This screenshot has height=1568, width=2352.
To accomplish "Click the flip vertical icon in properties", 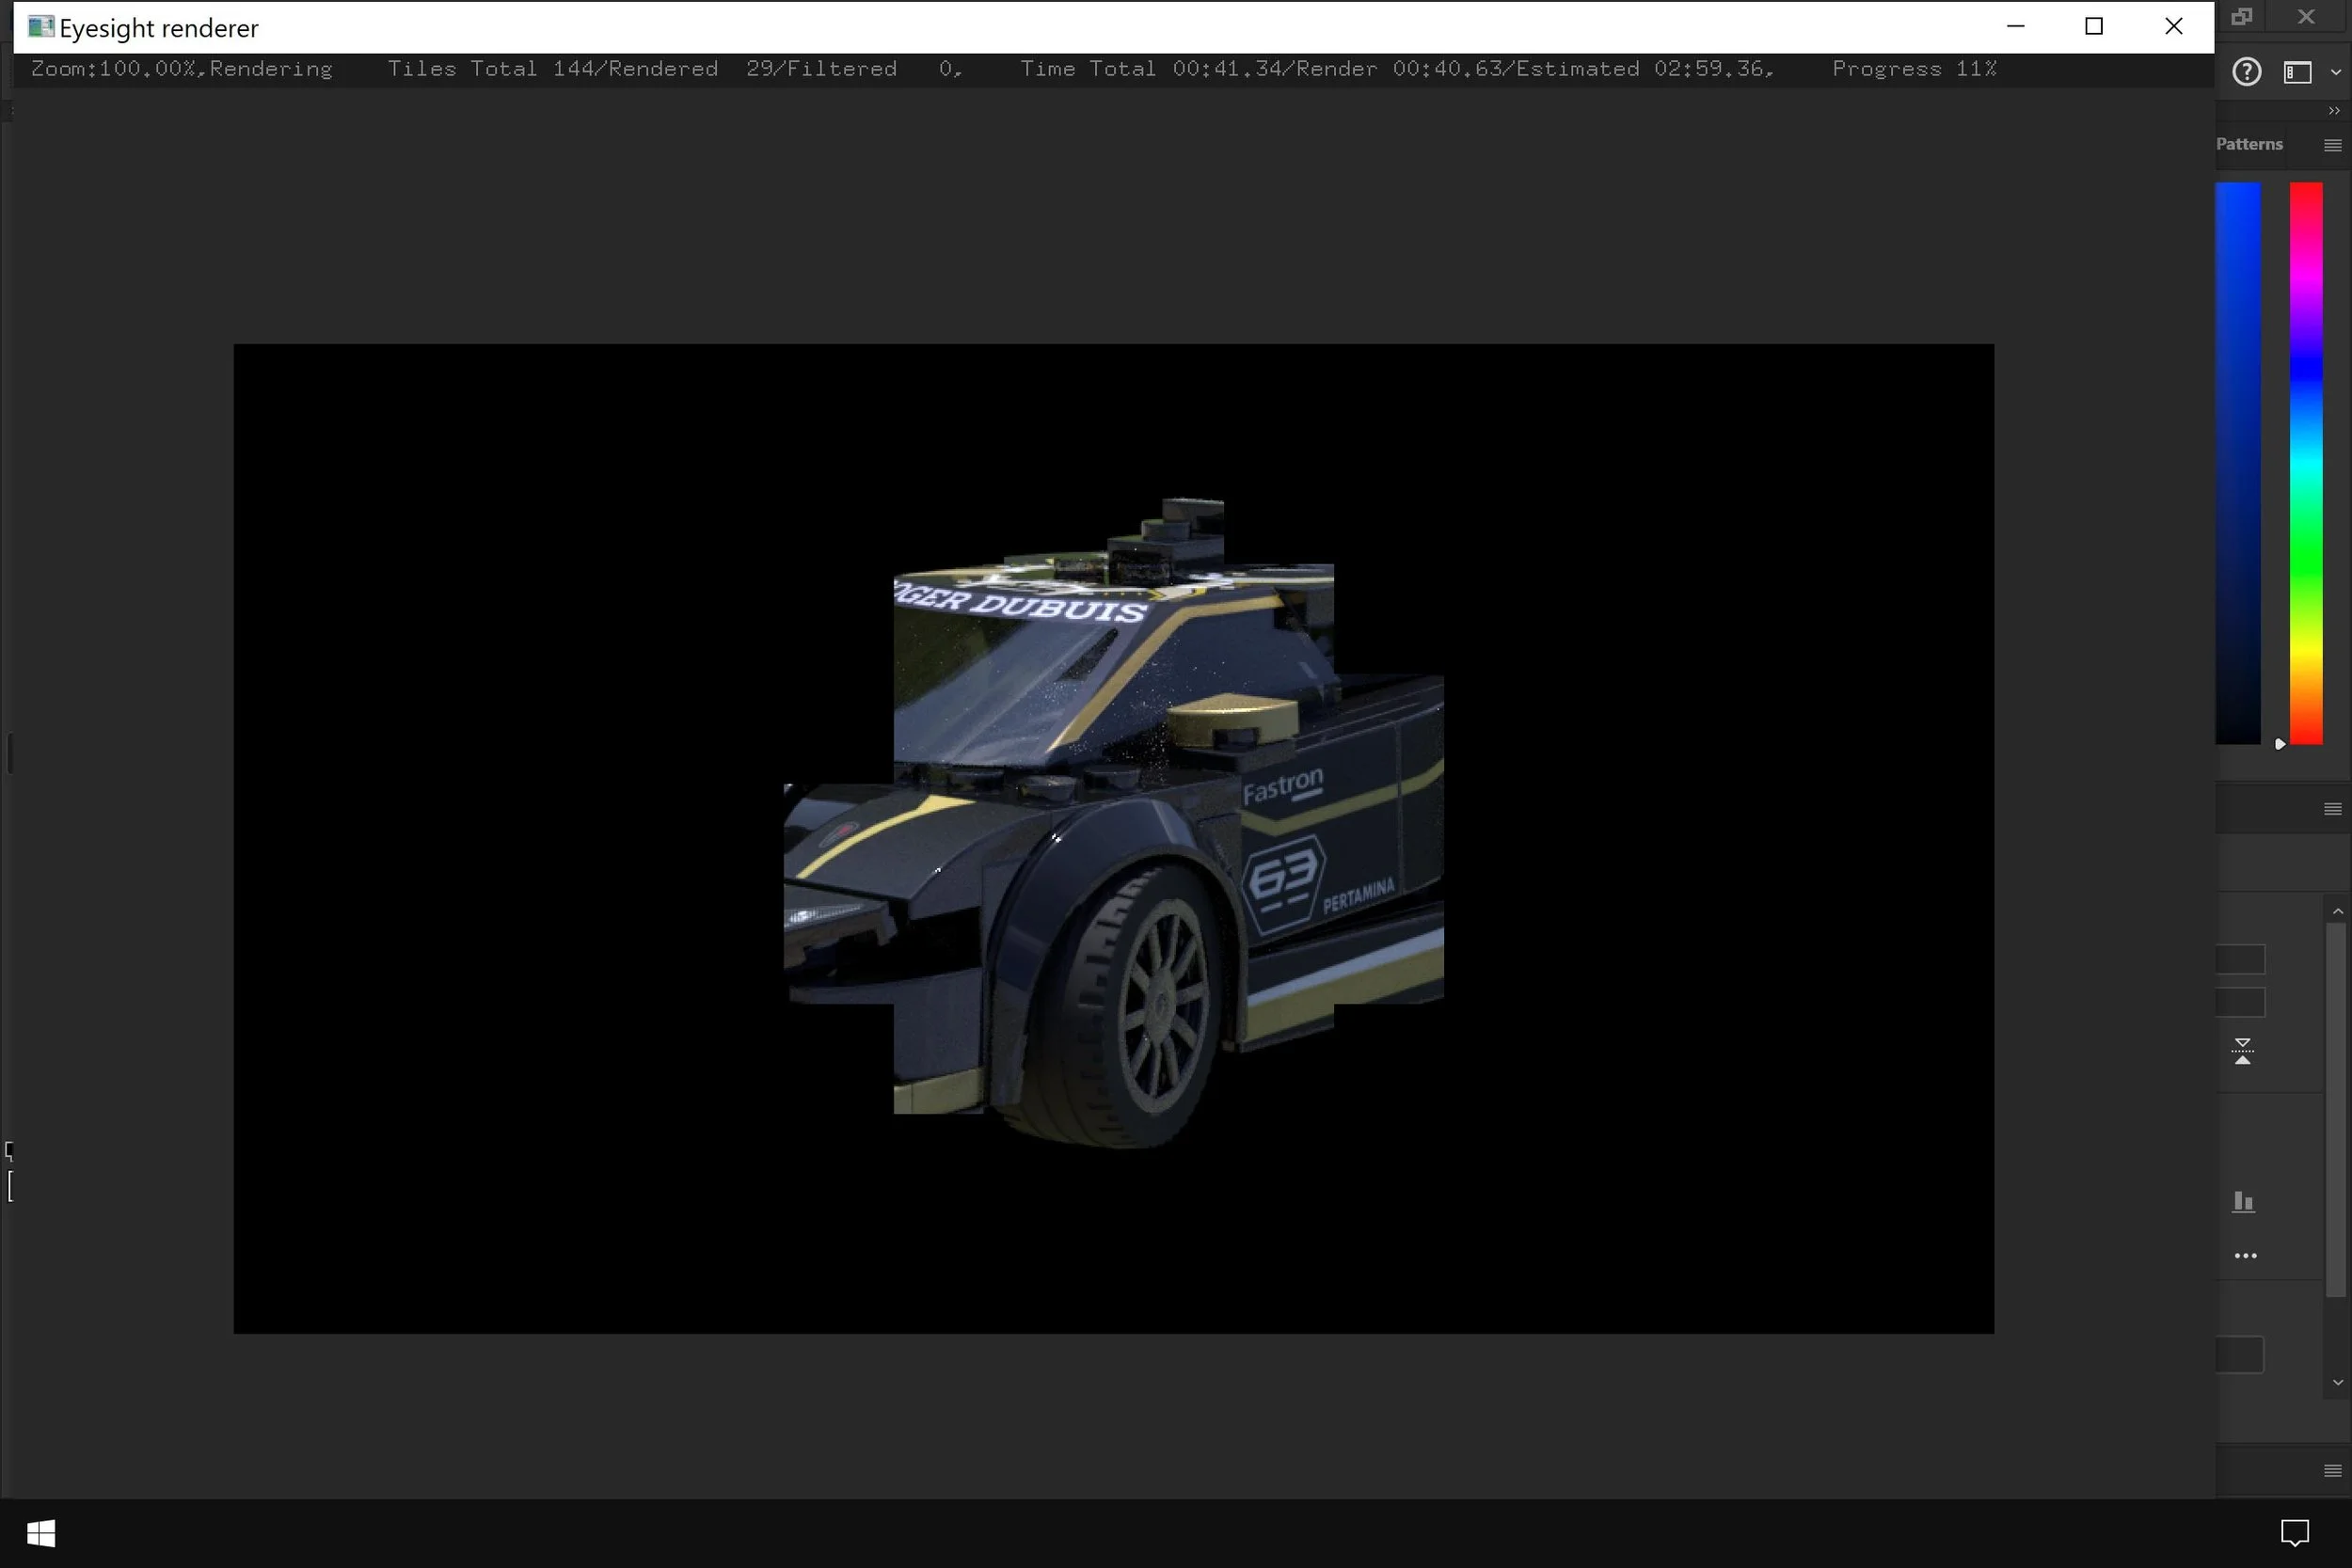I will tap(2243, 1051).
